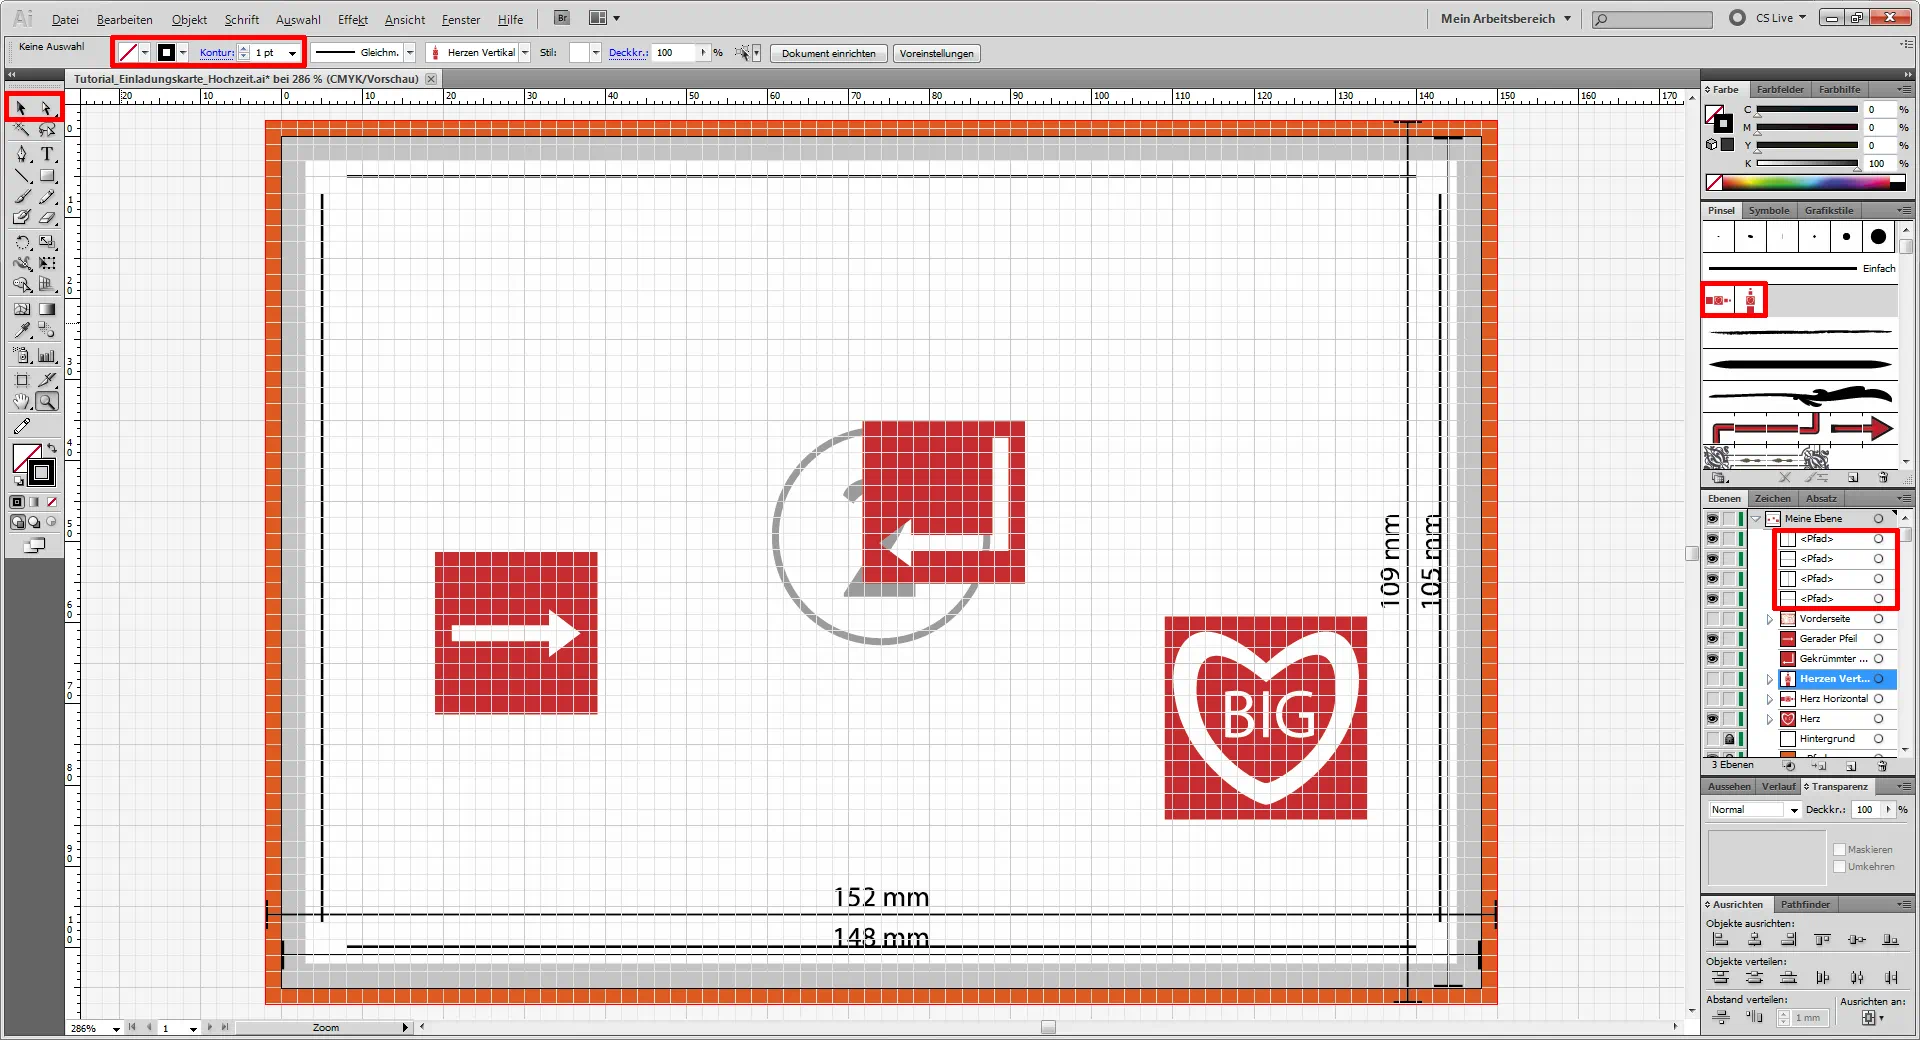Pick the Eyedropper tool
Viewport: 1920px width, 1040px height.
click(22, 330)
